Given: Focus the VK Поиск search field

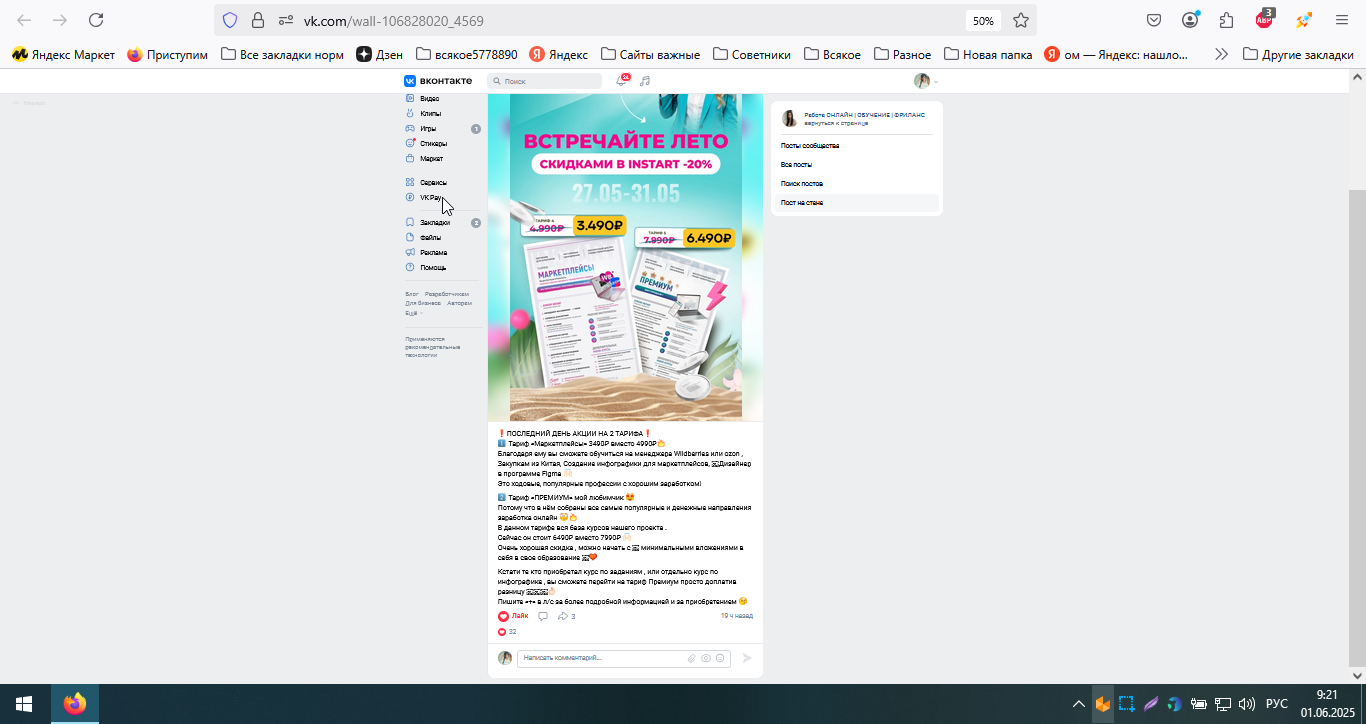Looking at the screenshot, I should click(545, 81).
